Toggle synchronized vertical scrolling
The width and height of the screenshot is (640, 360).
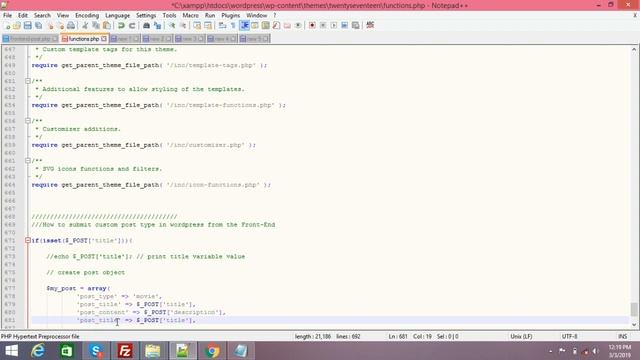(197, 26)
